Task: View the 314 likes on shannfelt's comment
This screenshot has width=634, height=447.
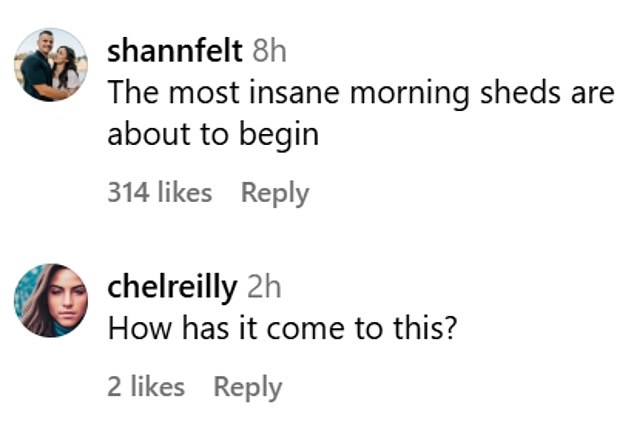Action: [159, 192]
